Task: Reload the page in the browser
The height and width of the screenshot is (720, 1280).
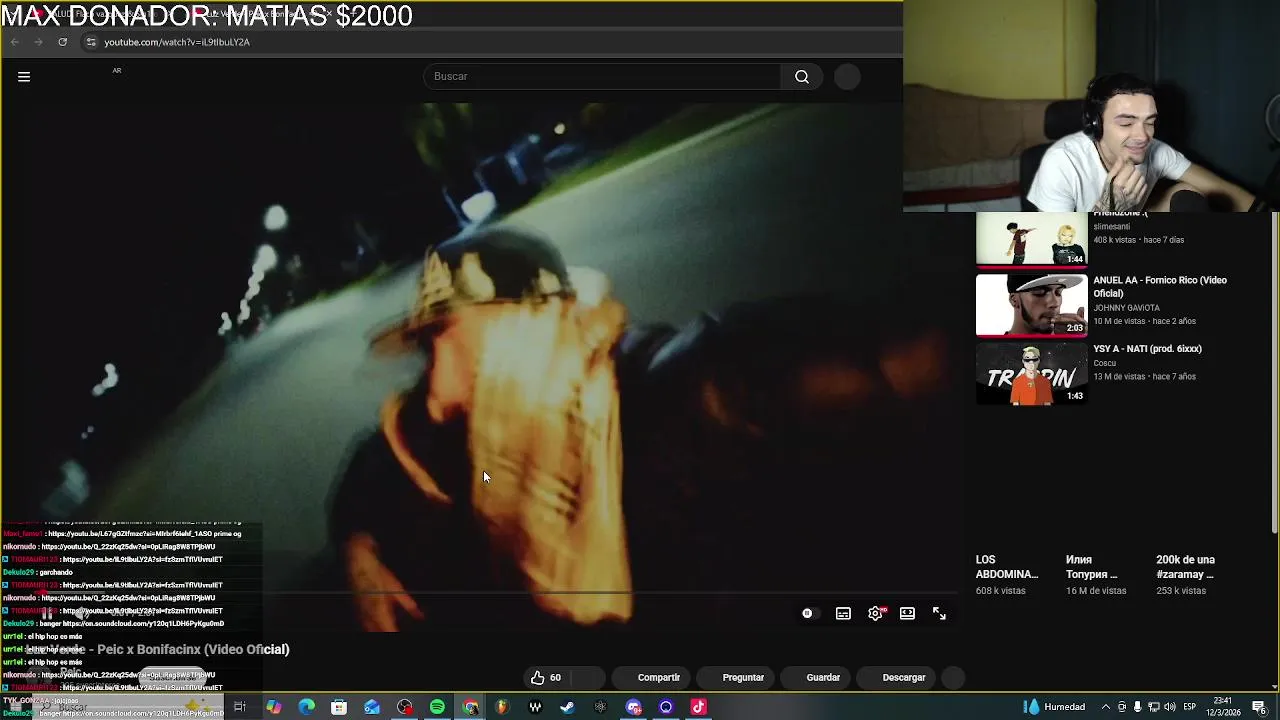Action: [62, 42]
